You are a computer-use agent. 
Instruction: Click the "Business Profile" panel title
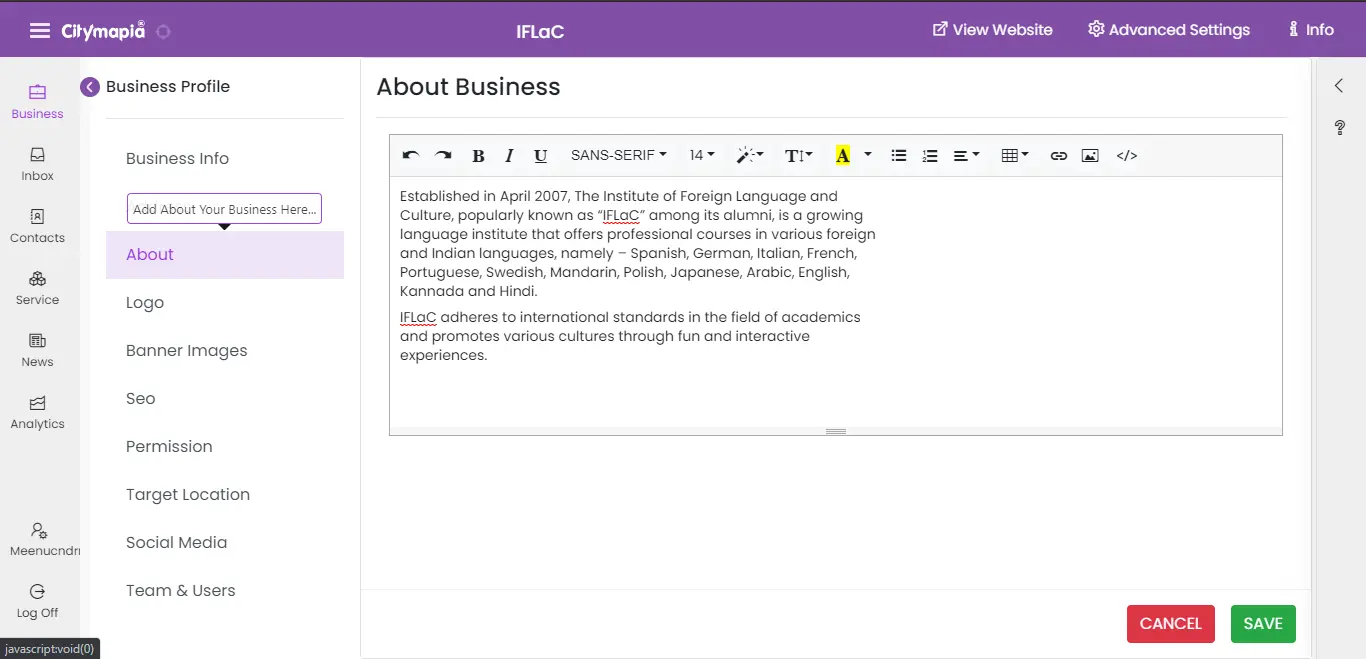(168, 87)
